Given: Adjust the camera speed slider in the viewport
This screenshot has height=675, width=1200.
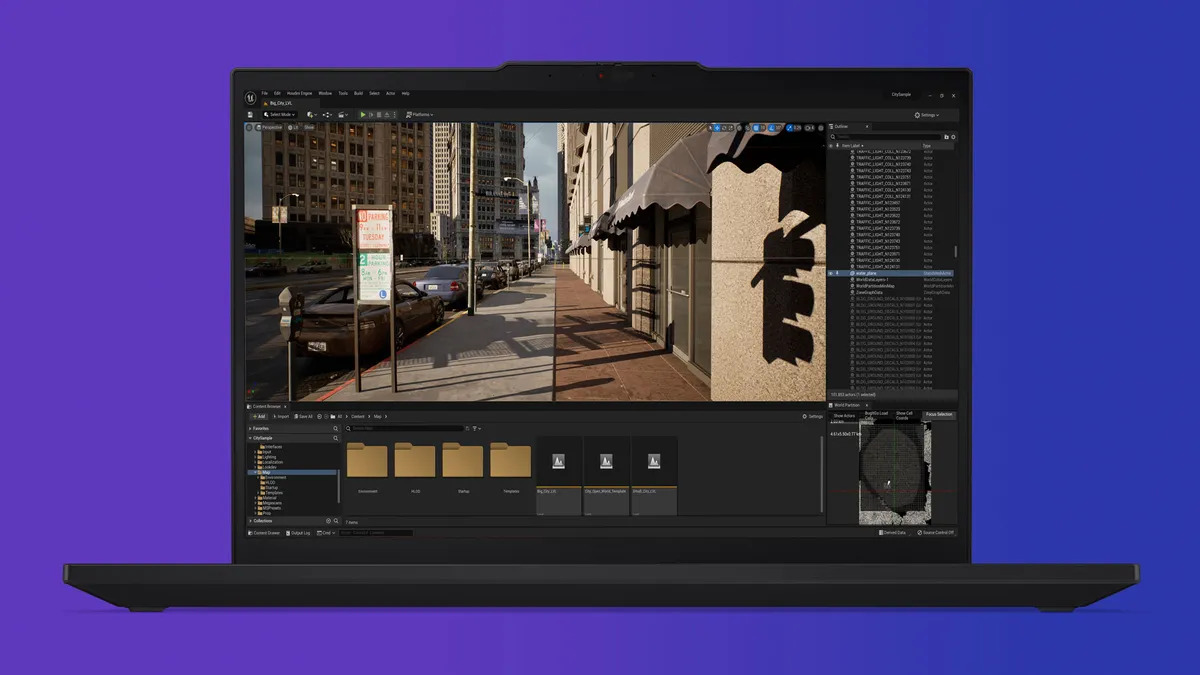Looking at the screenshot, I should point(807,127).
